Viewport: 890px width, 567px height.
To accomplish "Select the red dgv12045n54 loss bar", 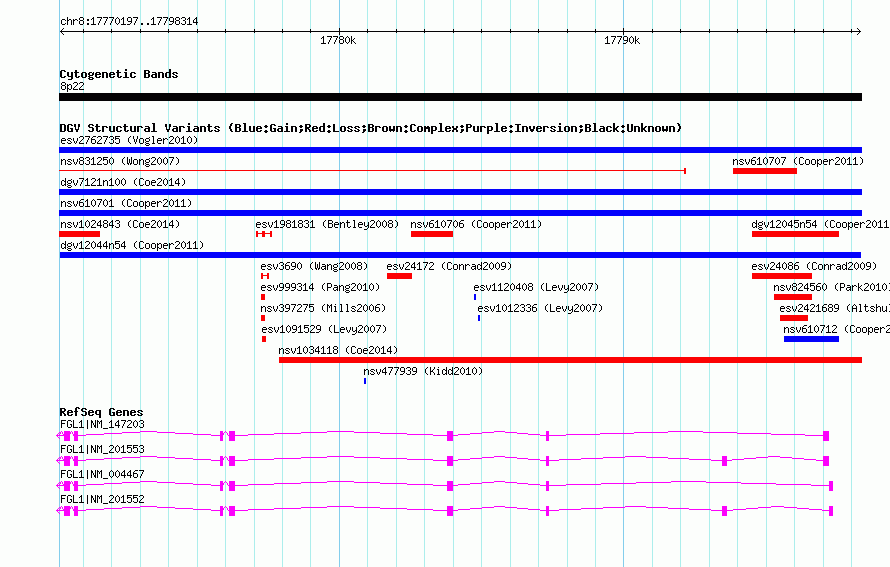I will [795, 234].
